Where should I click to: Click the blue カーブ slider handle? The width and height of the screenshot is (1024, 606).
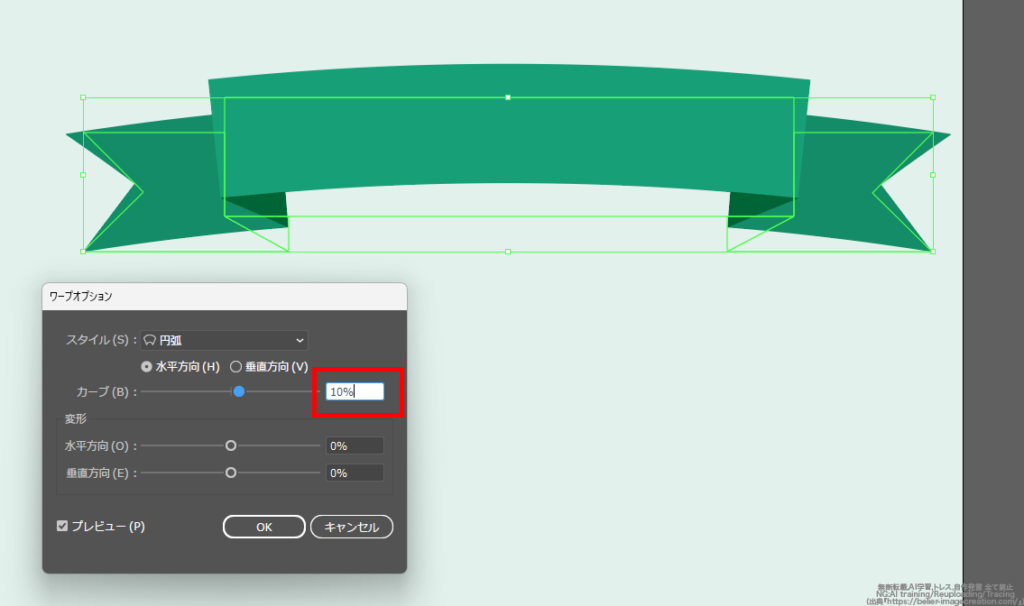[239, 392]
